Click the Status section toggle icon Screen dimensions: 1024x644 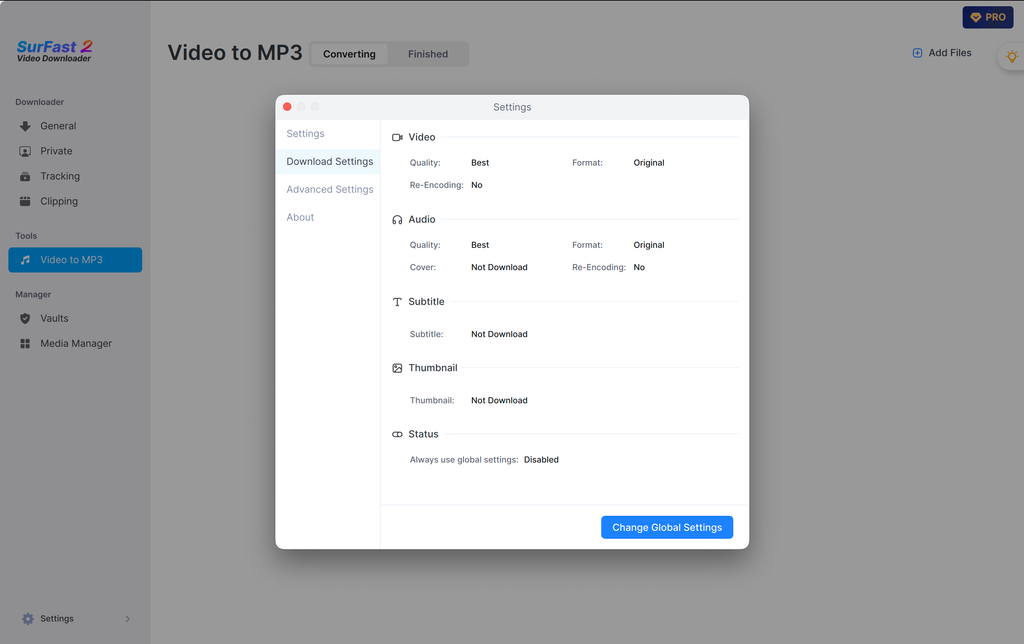397,434
